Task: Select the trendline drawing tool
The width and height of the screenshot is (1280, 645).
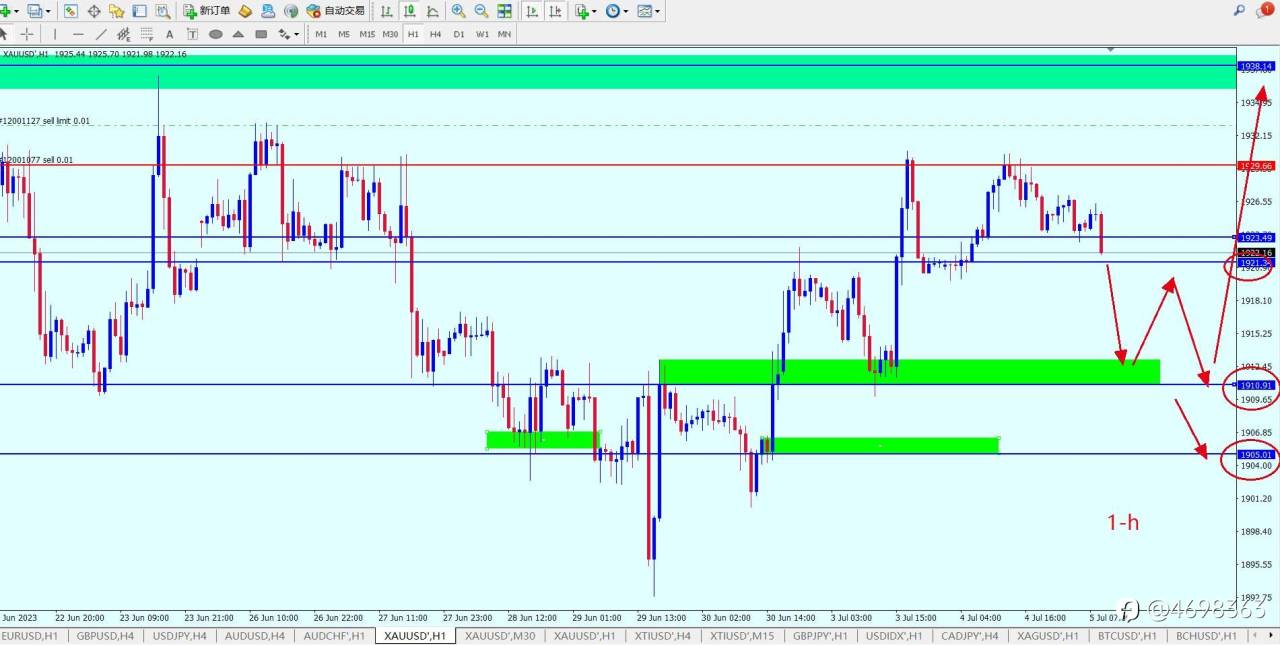Action: (x=101, y=34)
